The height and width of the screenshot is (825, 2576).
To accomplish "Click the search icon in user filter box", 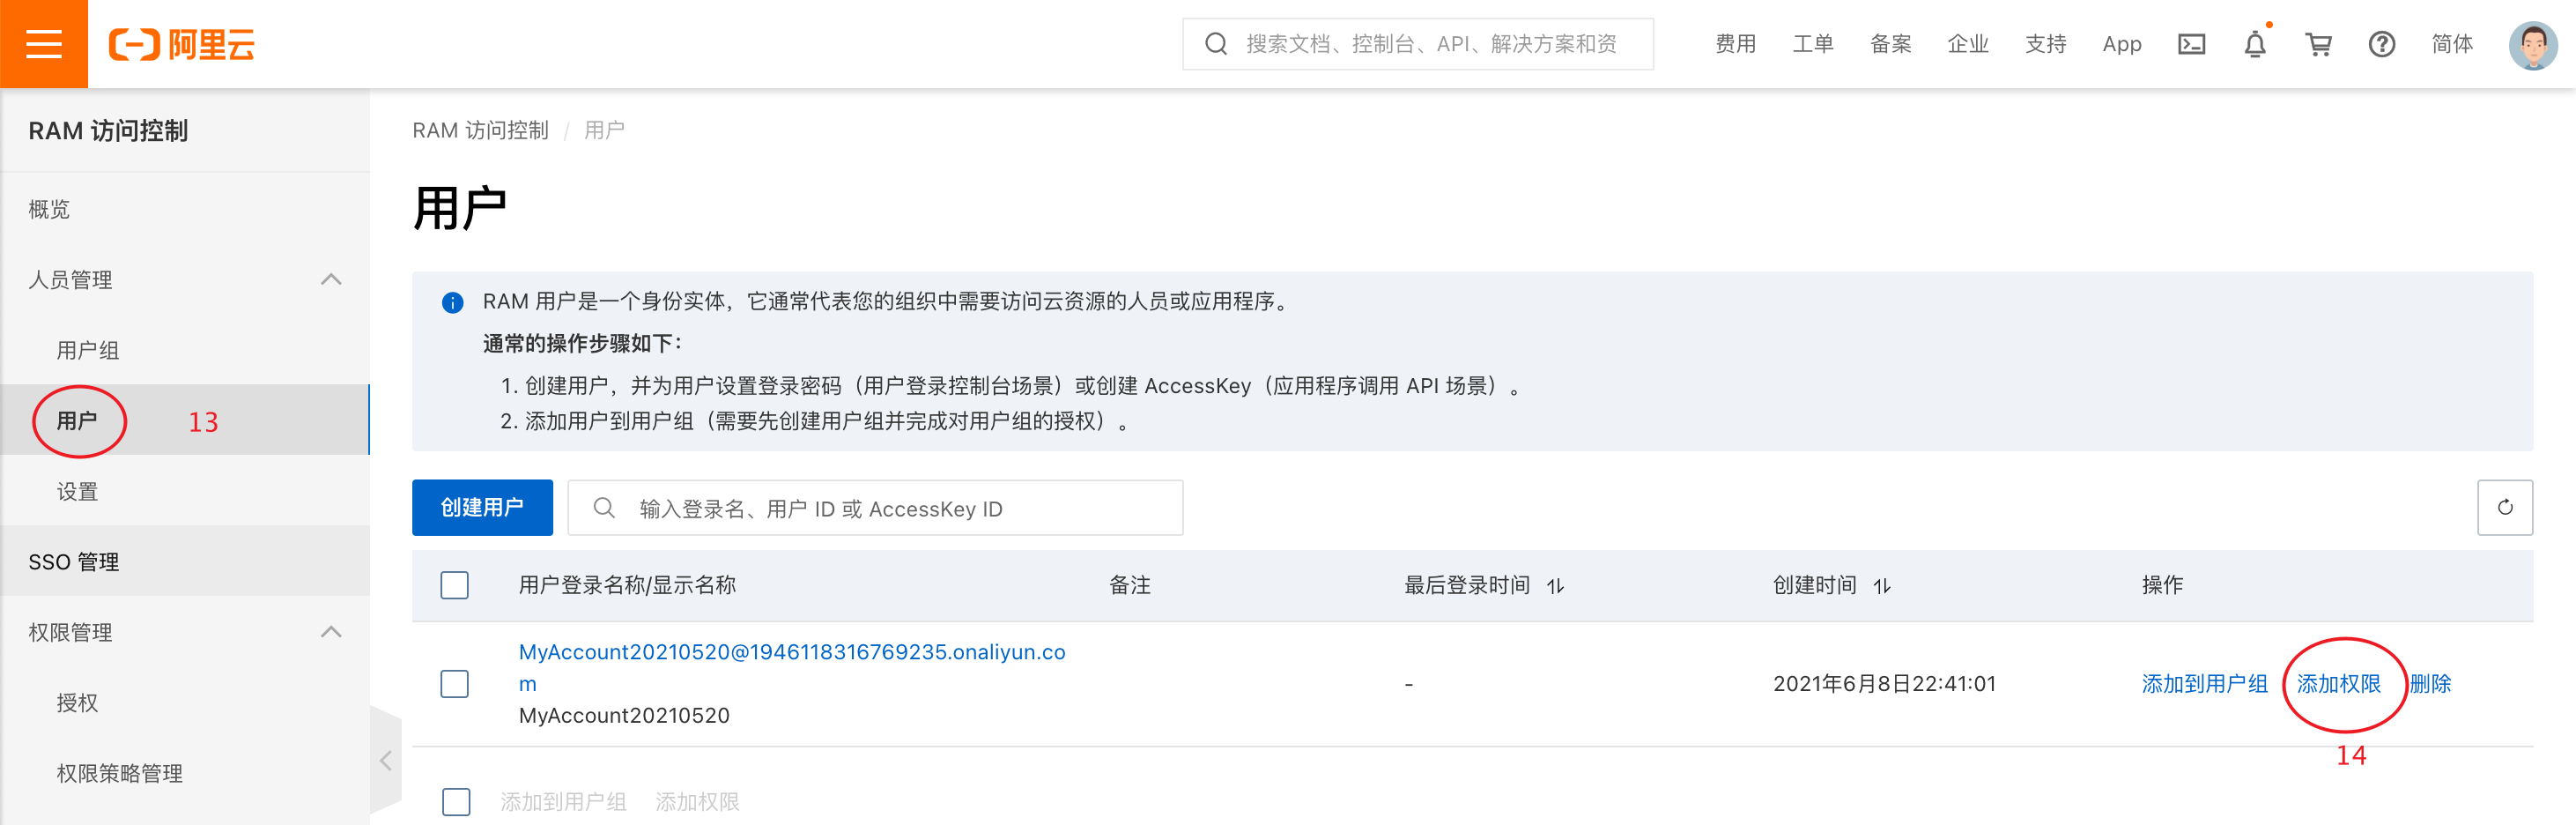I will [604, 508].
